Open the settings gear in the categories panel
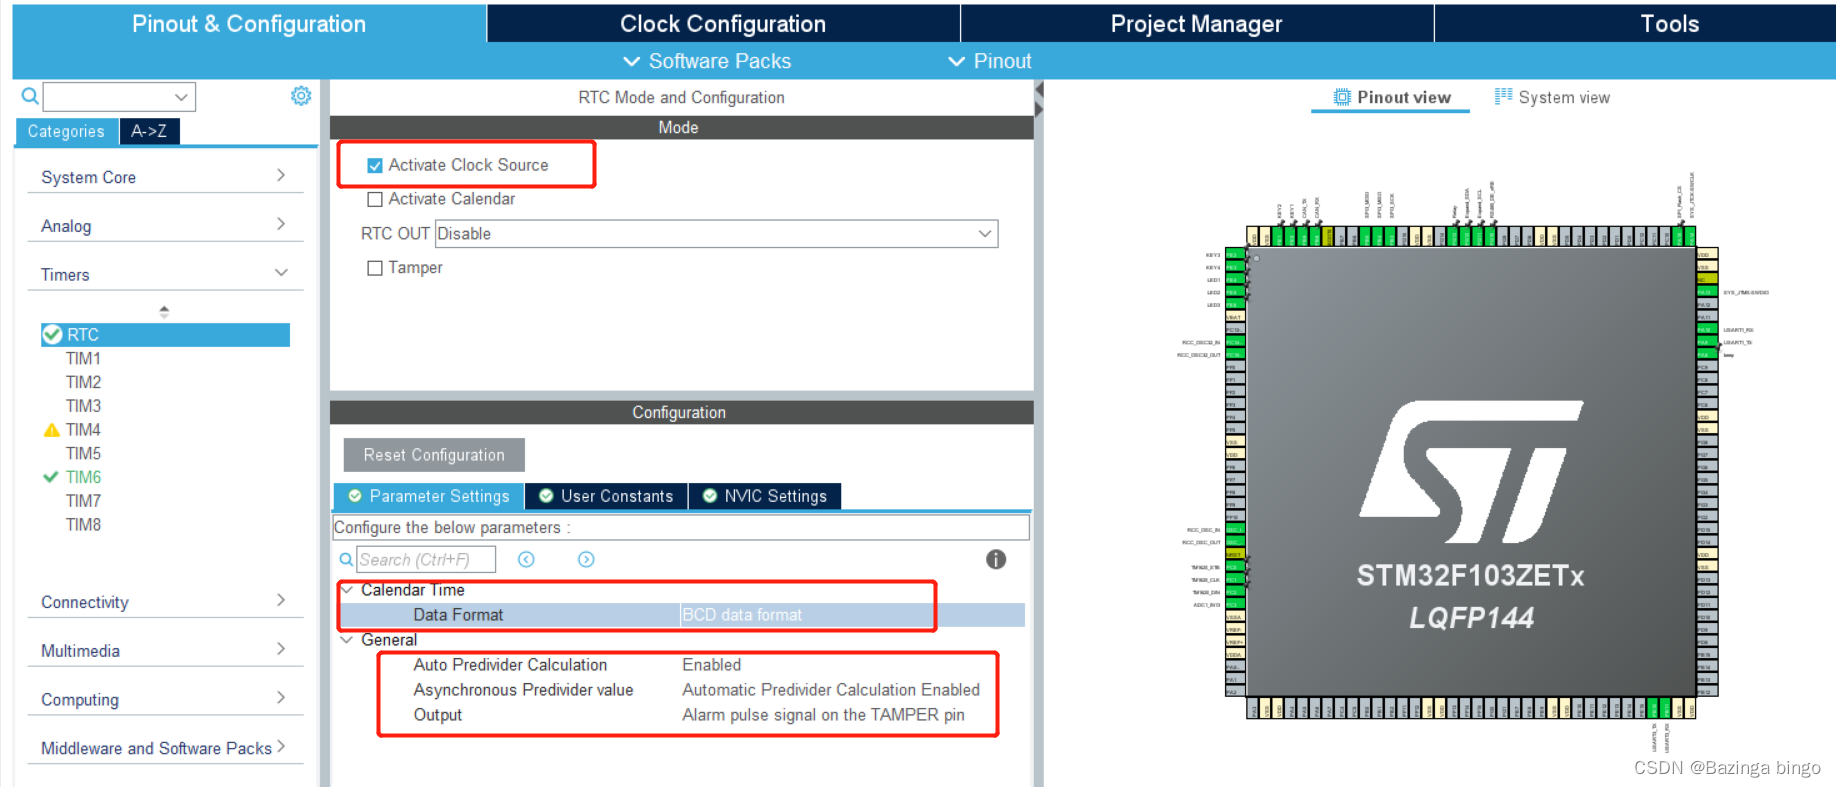Viewport: 1836px width, 787px height. click(x=301, y=96)
